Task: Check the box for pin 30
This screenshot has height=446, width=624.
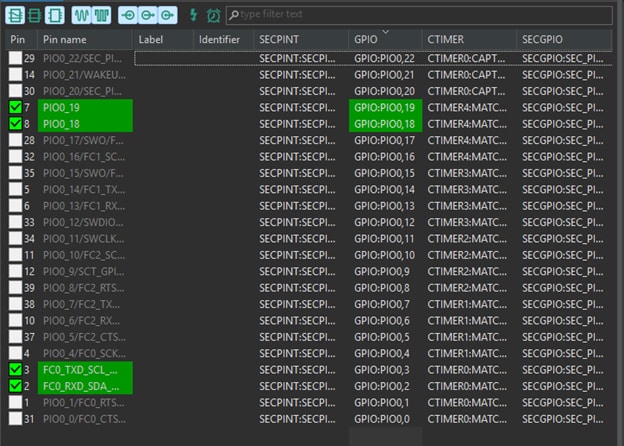Action: tap(16, 91)
